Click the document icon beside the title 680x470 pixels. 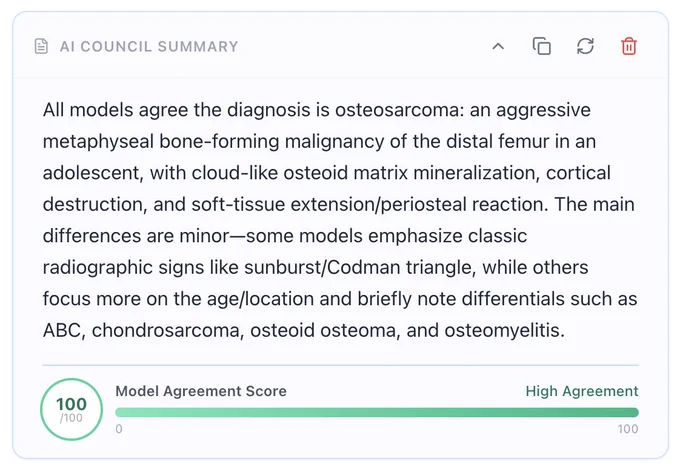41,46
